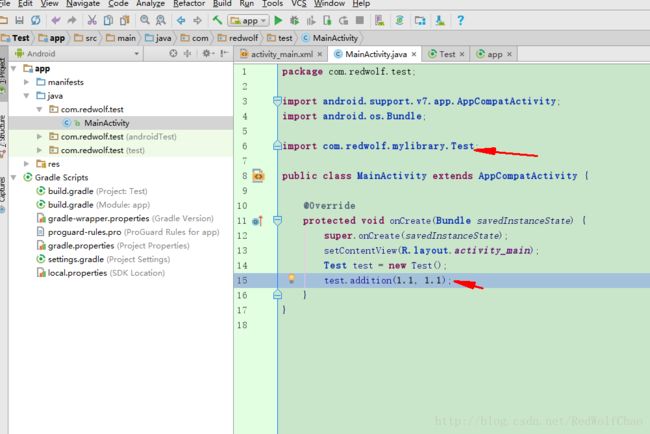This screenshot has width=650, height=434.
Task: Click the Cut scissors icon
Action: pyautogui.click(x=92, y=20)
